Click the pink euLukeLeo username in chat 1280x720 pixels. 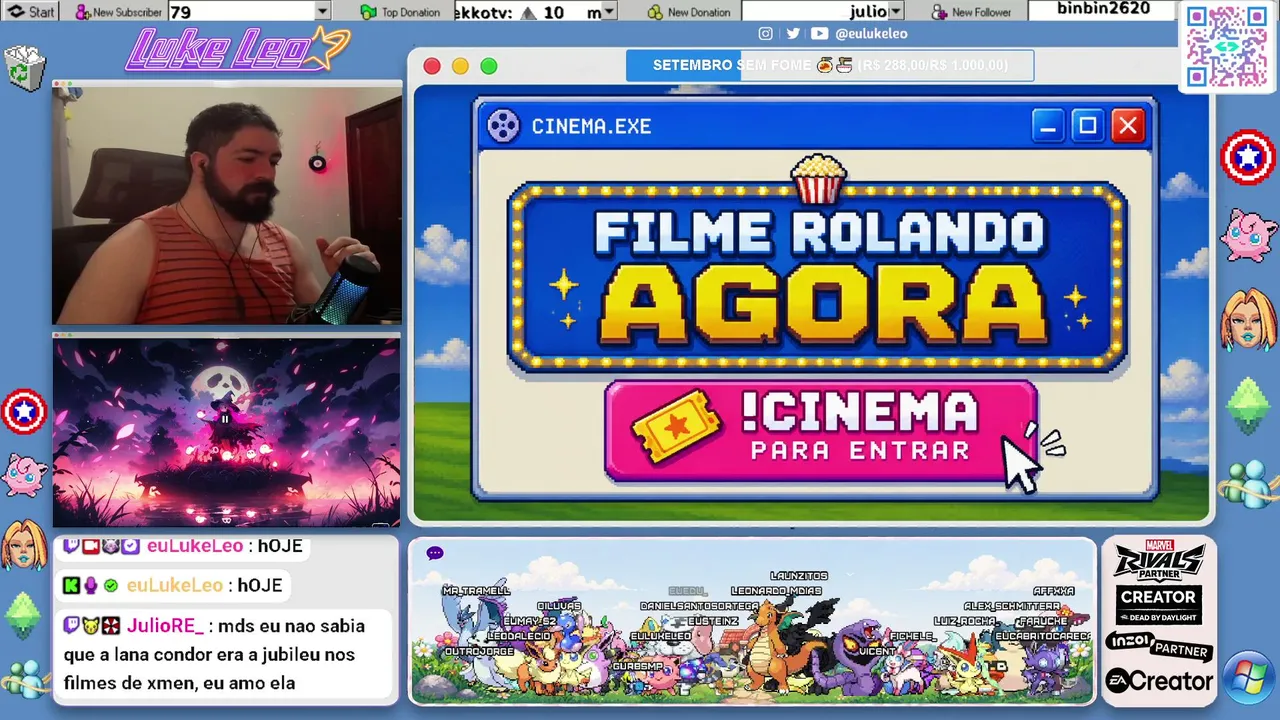pos(195,547)
